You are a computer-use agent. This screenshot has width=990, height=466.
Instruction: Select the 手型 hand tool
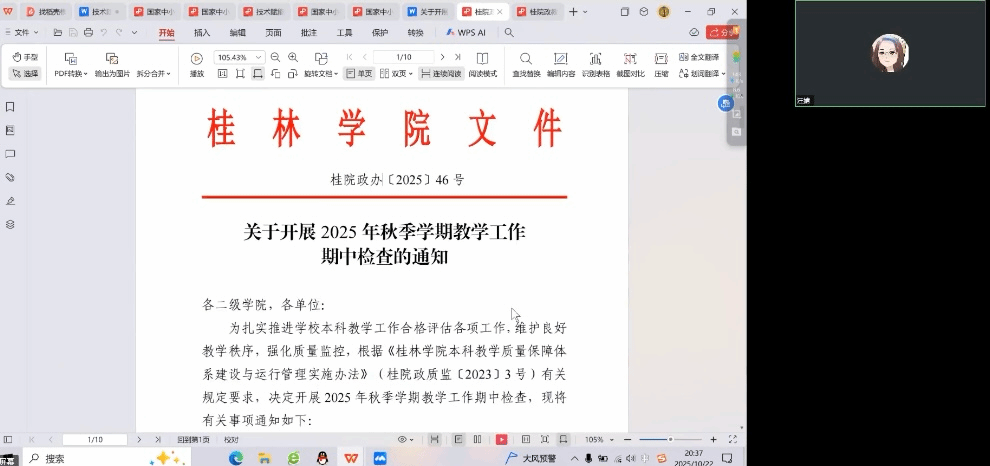coord(25,58)
